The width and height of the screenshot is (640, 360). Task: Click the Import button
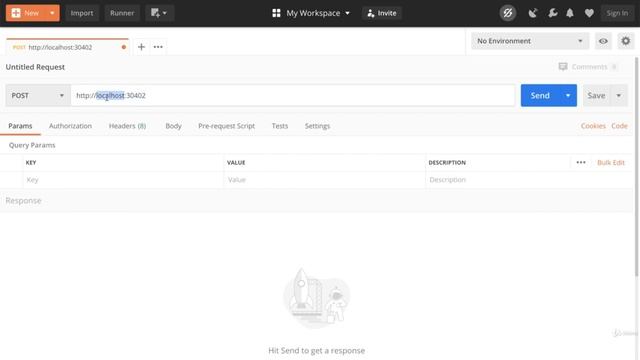(x=82, y=13)
